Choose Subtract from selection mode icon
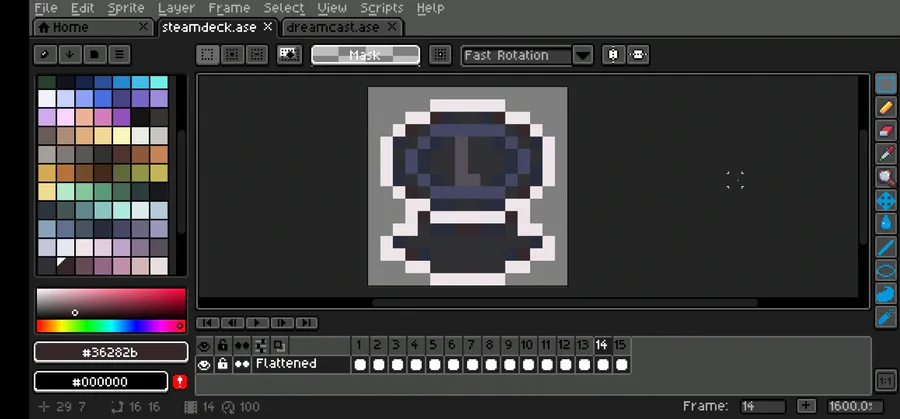Image resolution: width=900 pixels, height=419 pixels. tap(257, 55)
